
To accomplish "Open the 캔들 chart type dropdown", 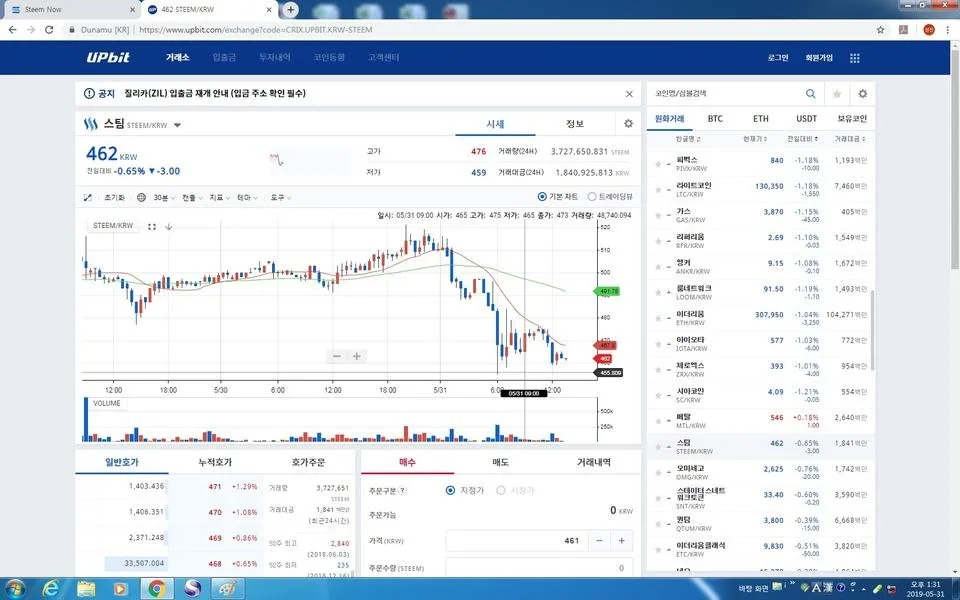I will pyautogui.click(x=192, y=197).
